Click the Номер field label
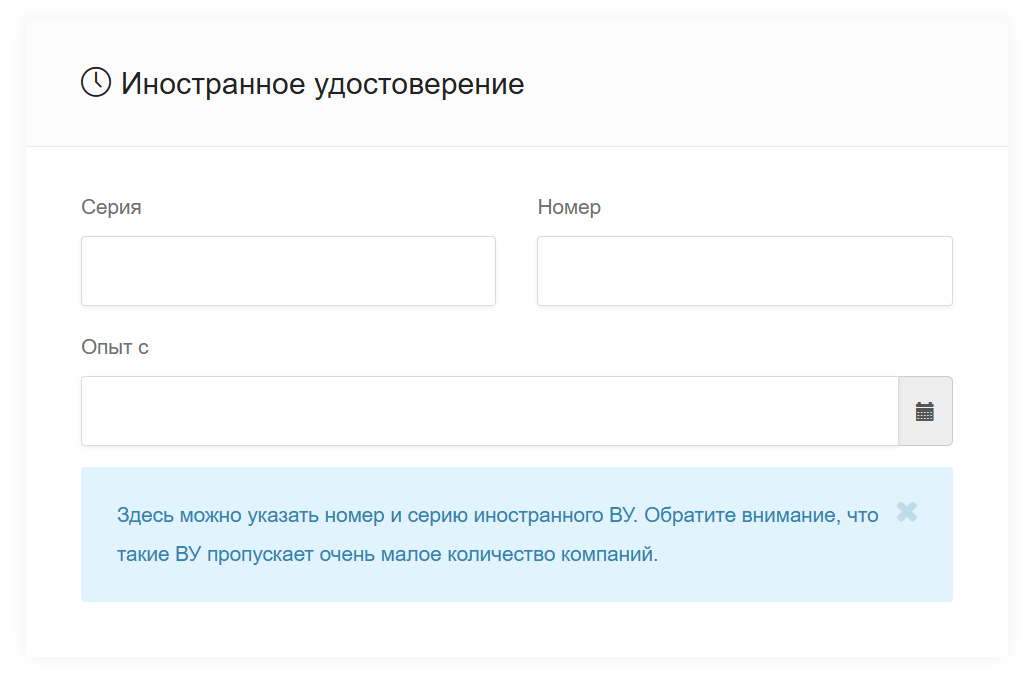Image resolution: width=1032 pixels, height=673 pixels. (569, 207)
